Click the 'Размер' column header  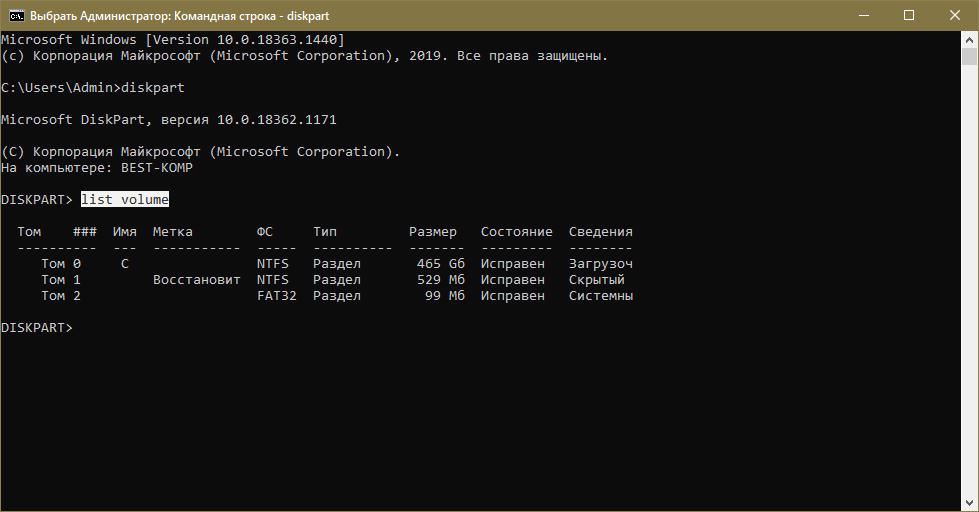pos(433,232)
